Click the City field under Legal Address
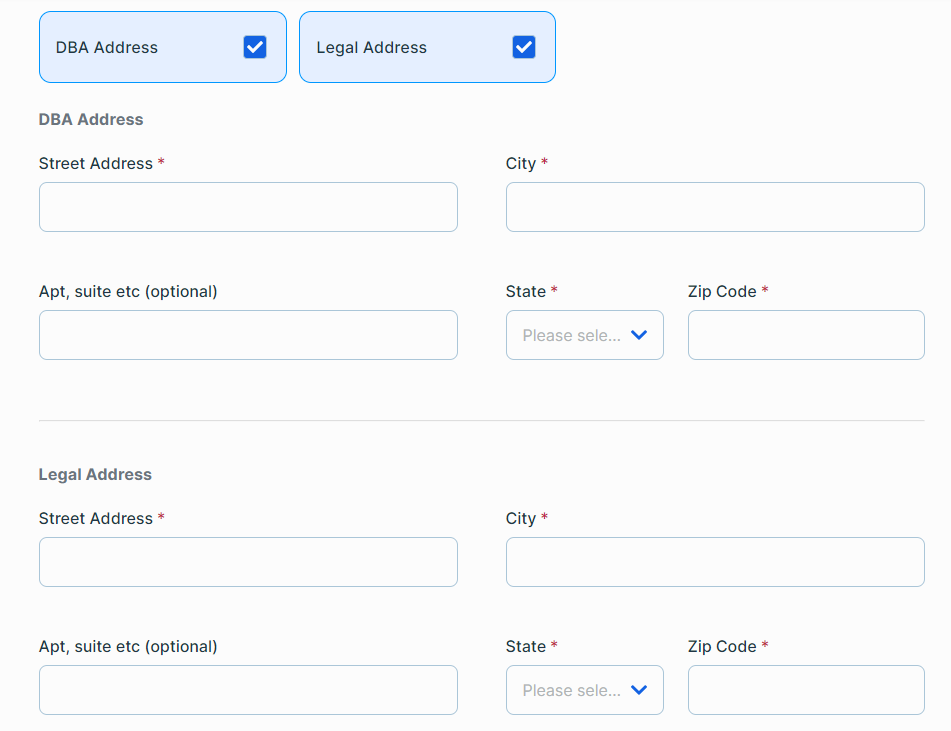This screenshot has width=951, height=731. click(715, 562)
